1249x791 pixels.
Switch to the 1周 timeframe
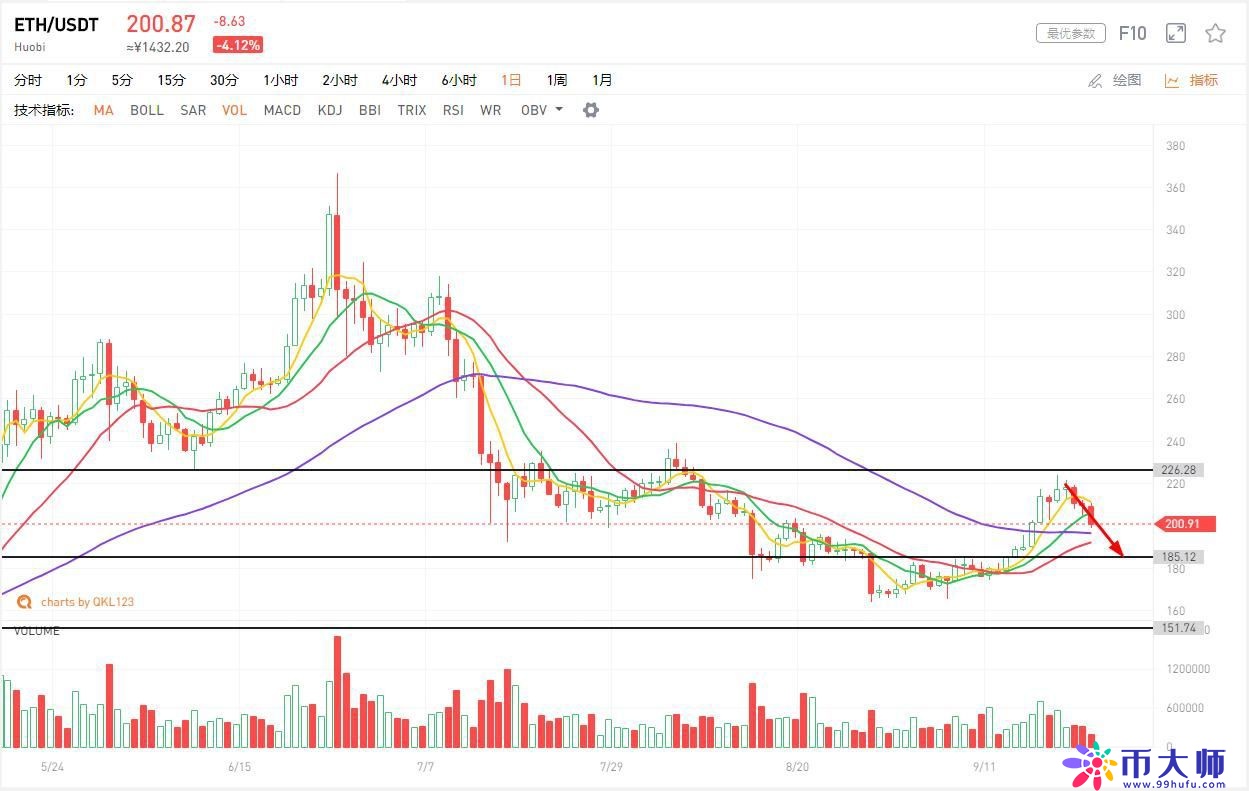(x=556, y=80)
